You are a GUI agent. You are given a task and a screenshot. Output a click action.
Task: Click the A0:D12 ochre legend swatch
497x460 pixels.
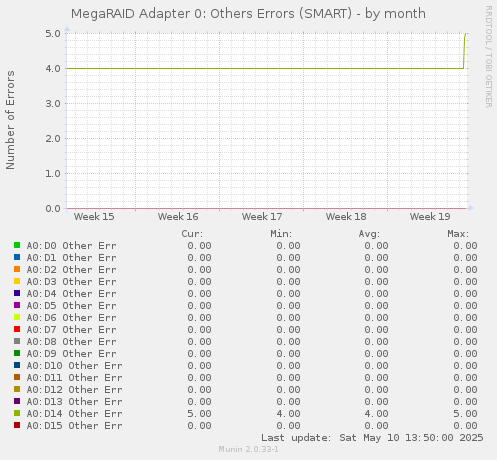point(17,389)
